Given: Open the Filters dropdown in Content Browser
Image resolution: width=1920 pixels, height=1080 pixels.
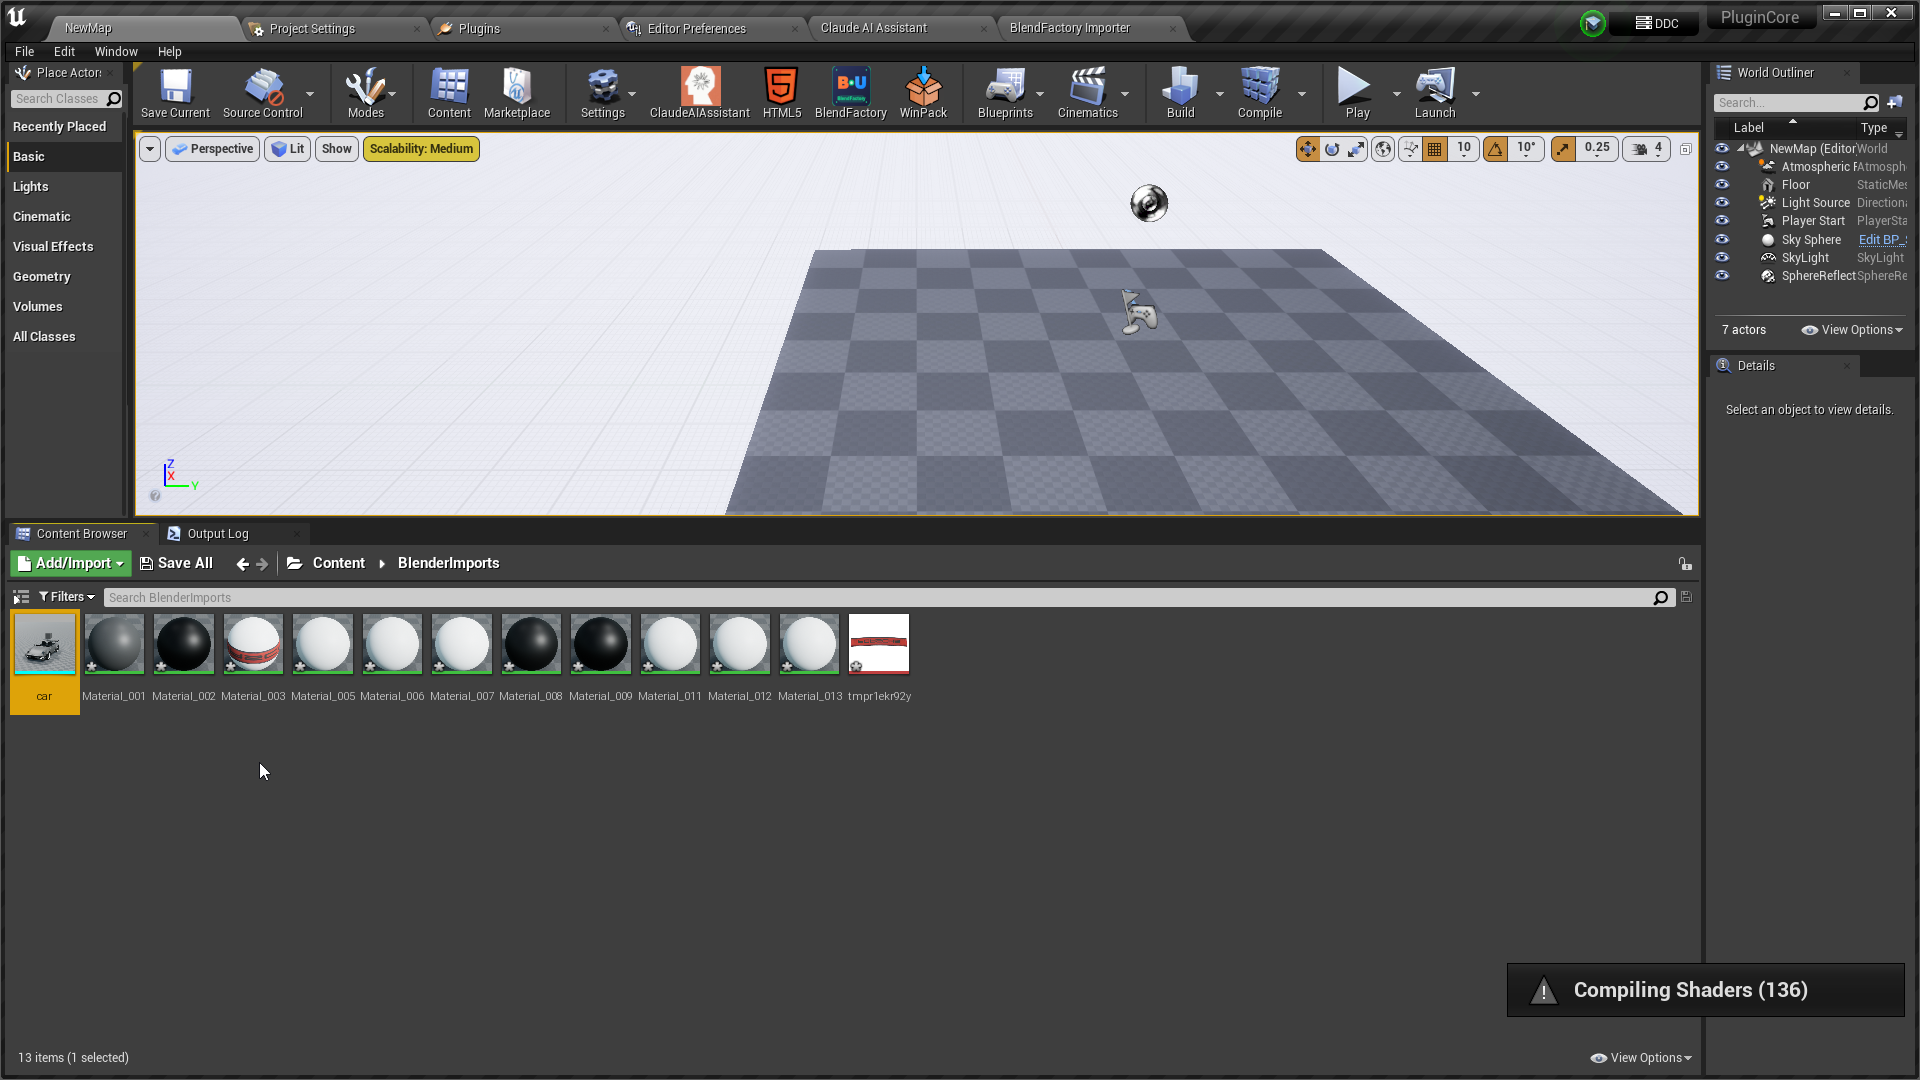Looking at the screenshot, I should [67, 597].
